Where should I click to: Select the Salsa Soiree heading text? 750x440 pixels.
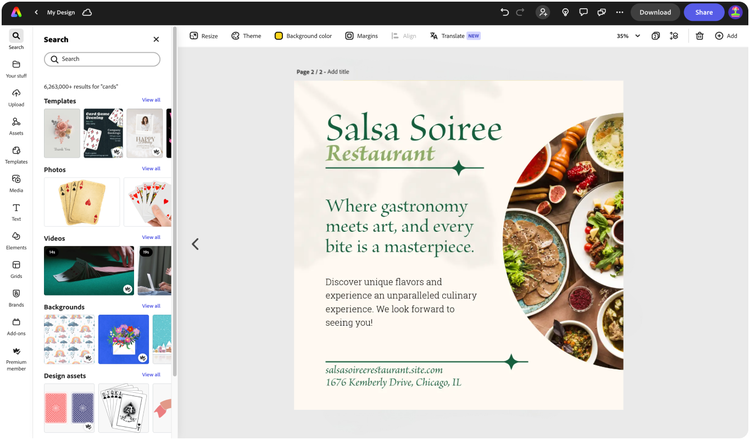pyautogui.click(x=414, y=128)
